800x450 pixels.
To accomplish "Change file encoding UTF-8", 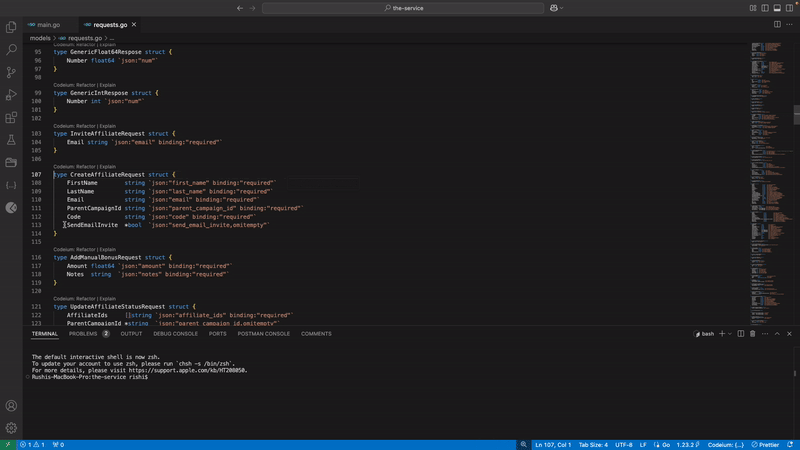I will coord(623,445).
